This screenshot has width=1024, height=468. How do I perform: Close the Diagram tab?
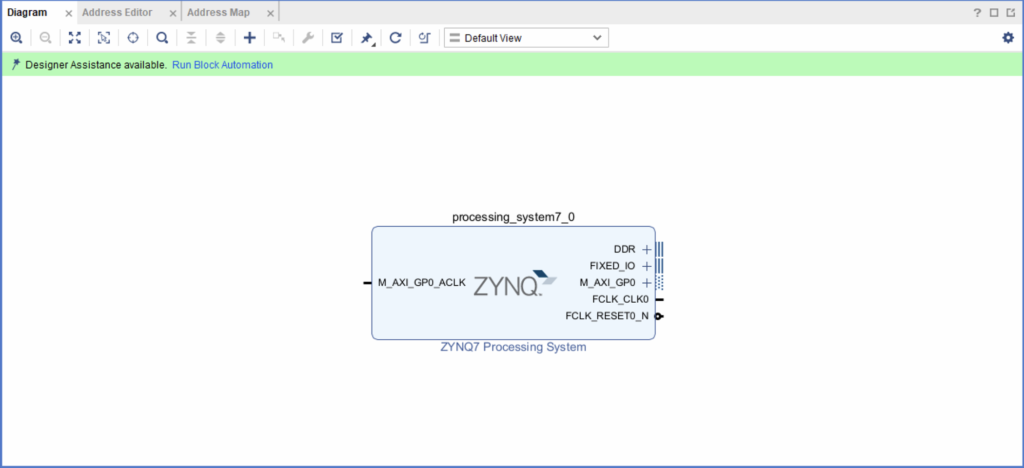[68, 13]
